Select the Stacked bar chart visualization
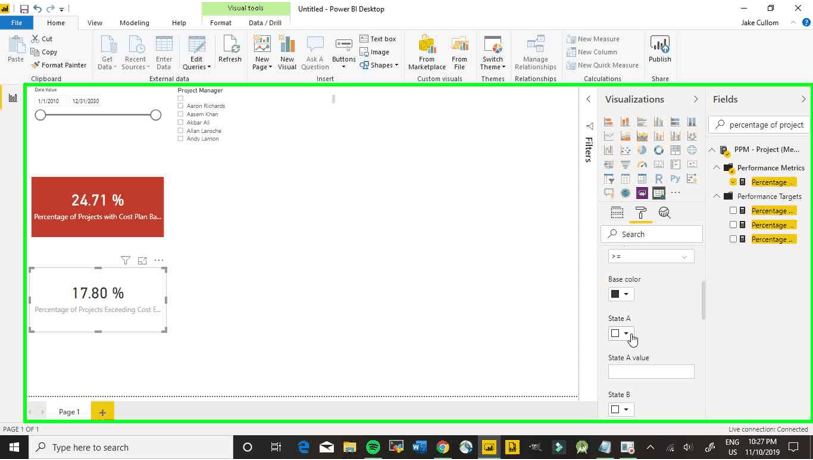This screenshot has height=460, width=813. click(x=609, y=122)
